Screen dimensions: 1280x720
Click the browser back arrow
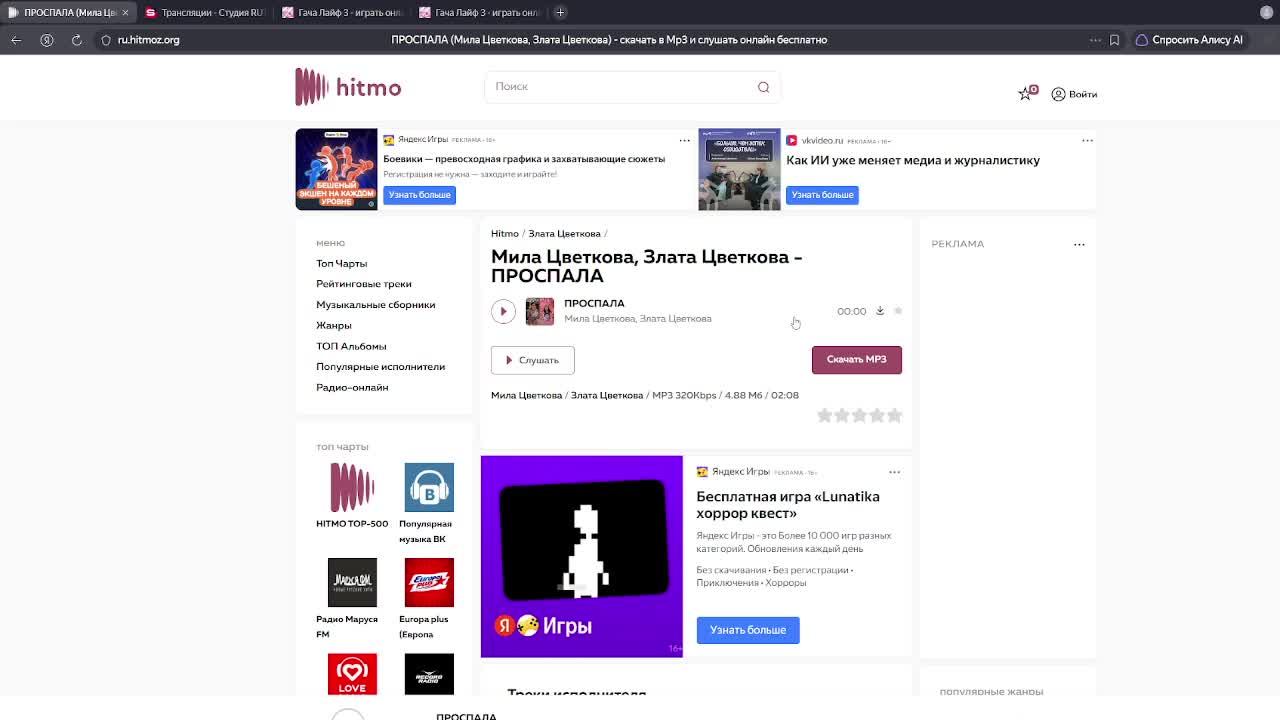[16, 40]
